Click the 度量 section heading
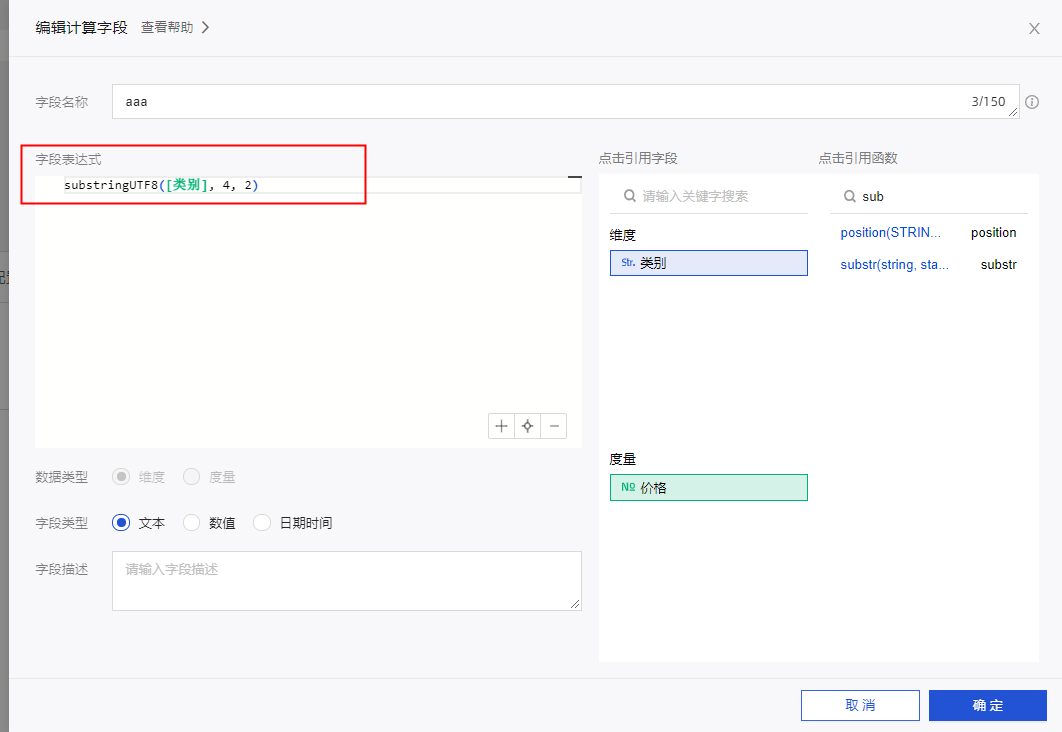 point(622,459)
